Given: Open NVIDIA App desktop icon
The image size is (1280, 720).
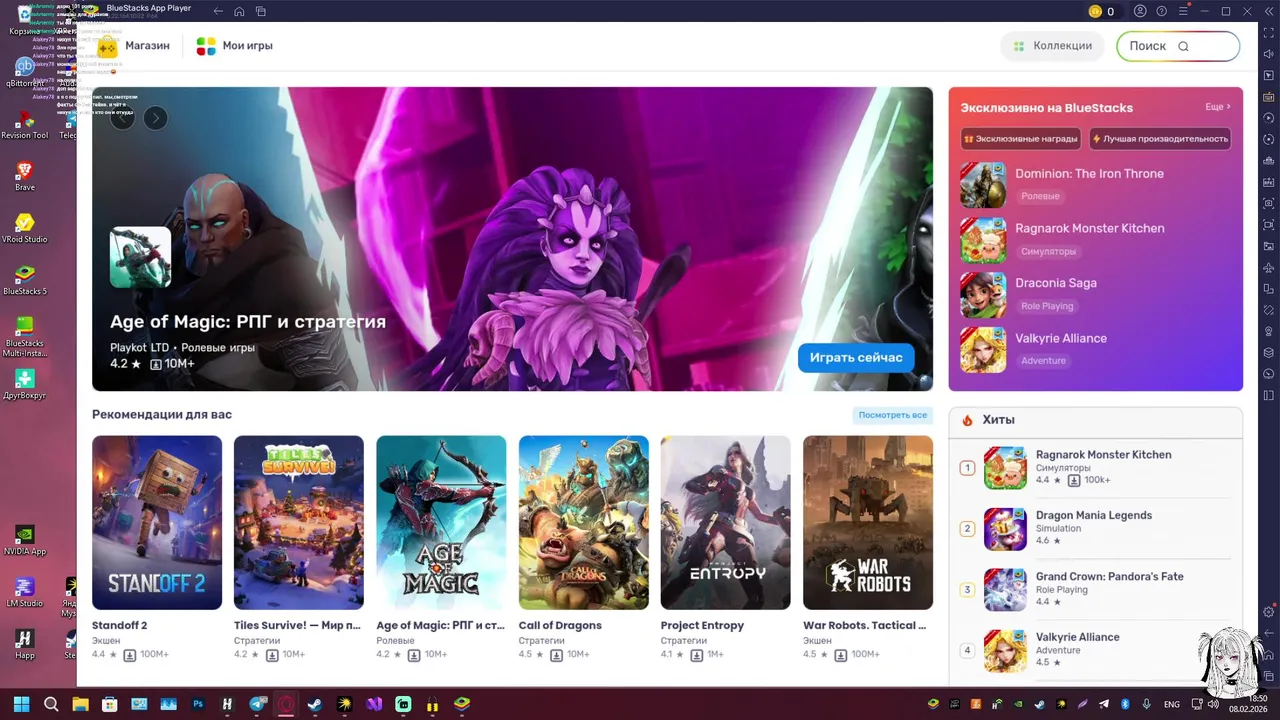Looking at the screenshot, I should [x=25, y=540].
